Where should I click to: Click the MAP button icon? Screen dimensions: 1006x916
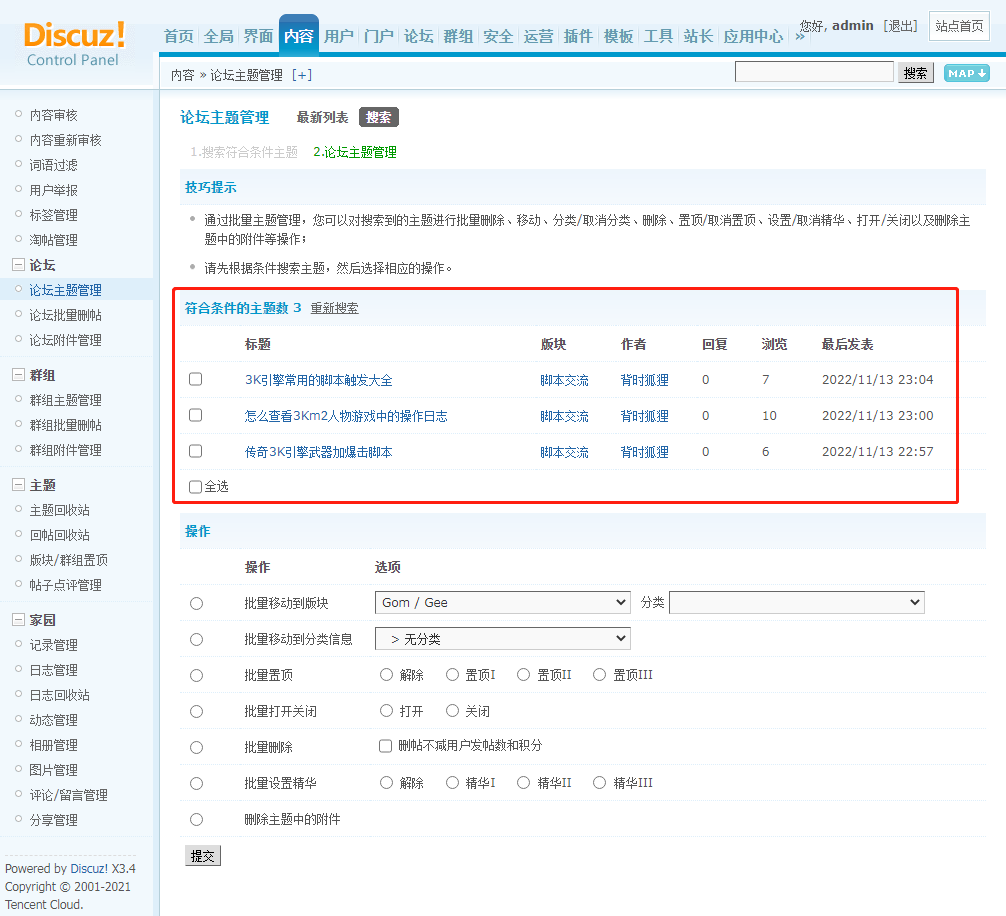click(966, 73)
